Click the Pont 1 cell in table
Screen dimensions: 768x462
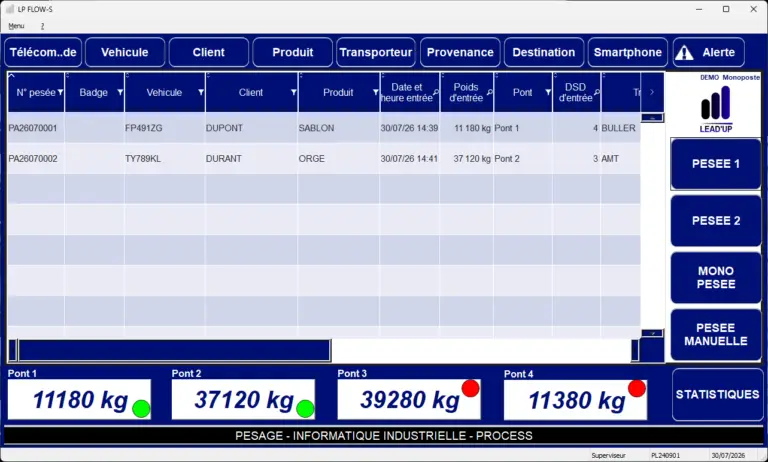[523, 128]
